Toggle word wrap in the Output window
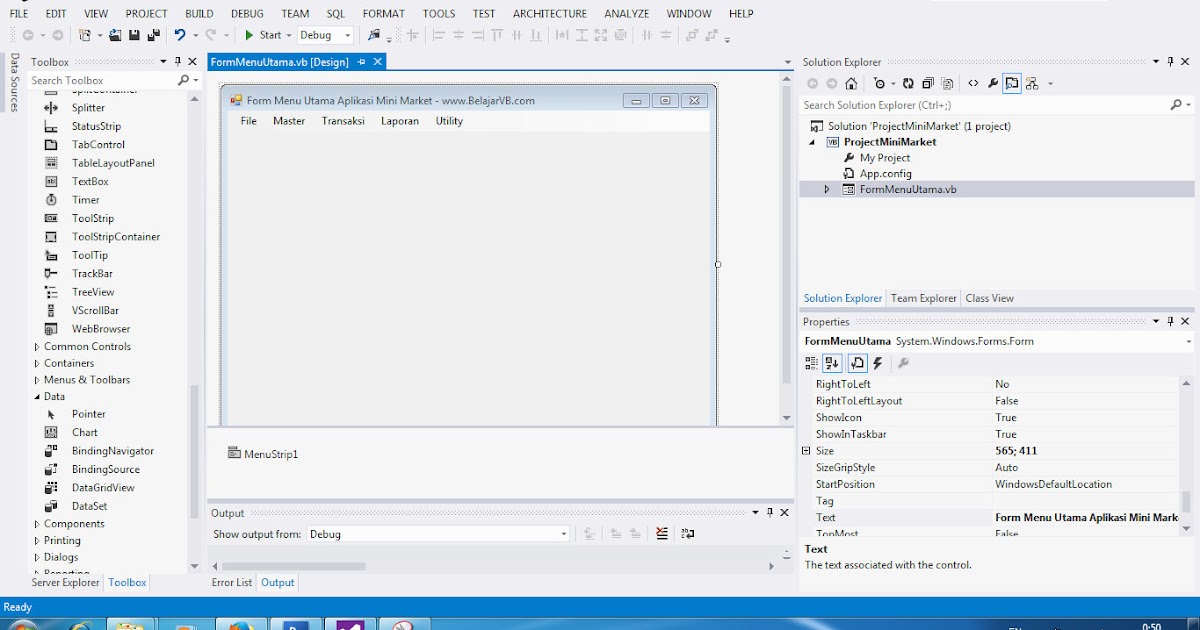Screen dimensions: 1200x630 [x=687, y=533]
